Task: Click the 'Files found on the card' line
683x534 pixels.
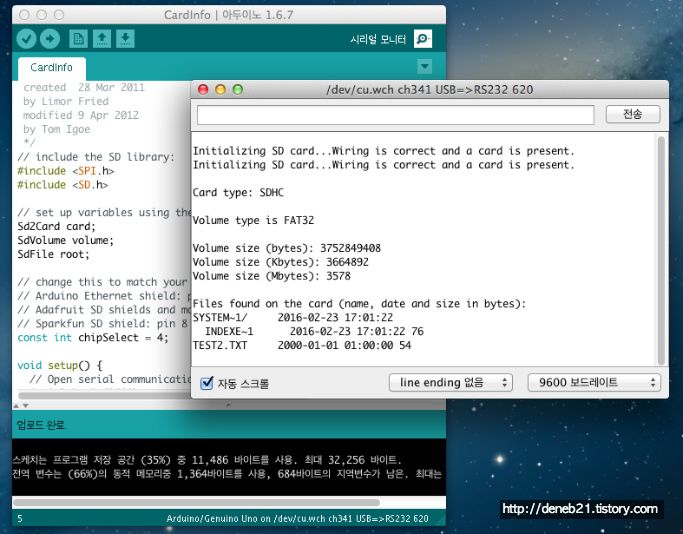Action: [359, 303]
